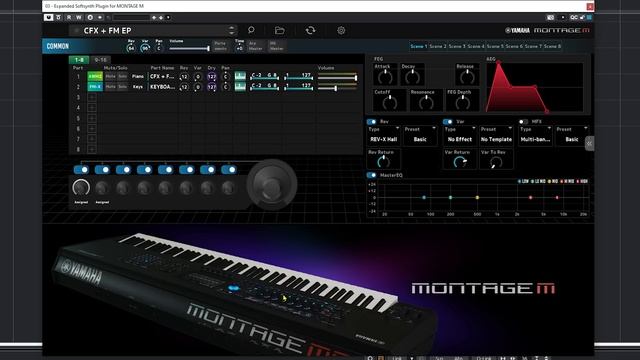Click the CFX + FM EP performance name

(107, 31)
